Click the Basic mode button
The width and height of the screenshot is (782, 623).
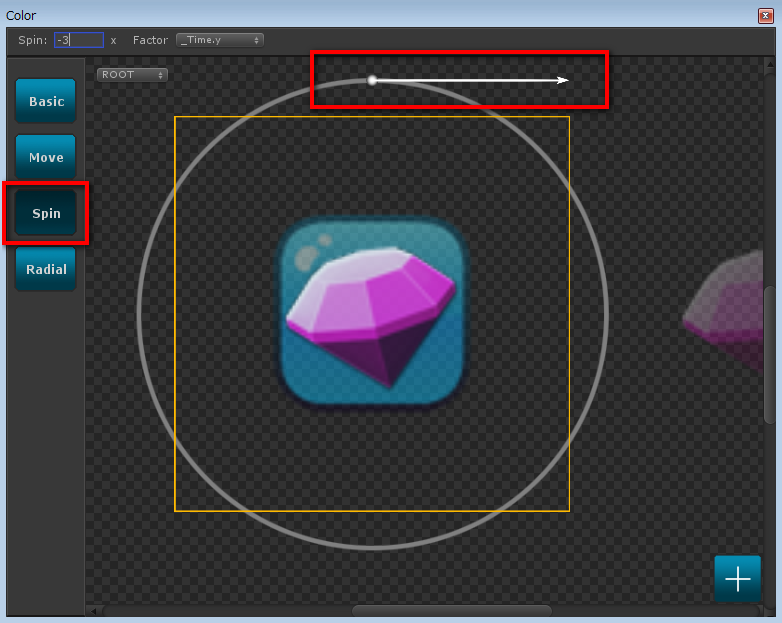pos(46,101)
